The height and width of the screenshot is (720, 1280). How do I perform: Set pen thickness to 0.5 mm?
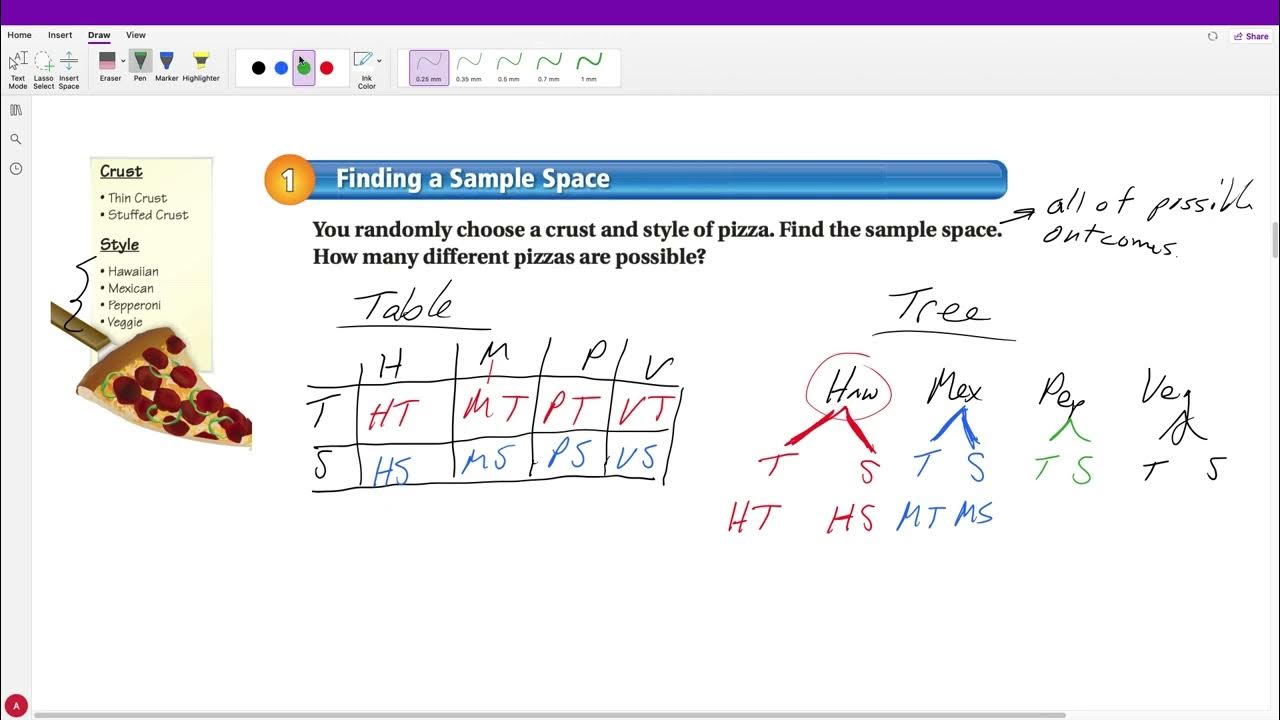(x=509, y=68)
